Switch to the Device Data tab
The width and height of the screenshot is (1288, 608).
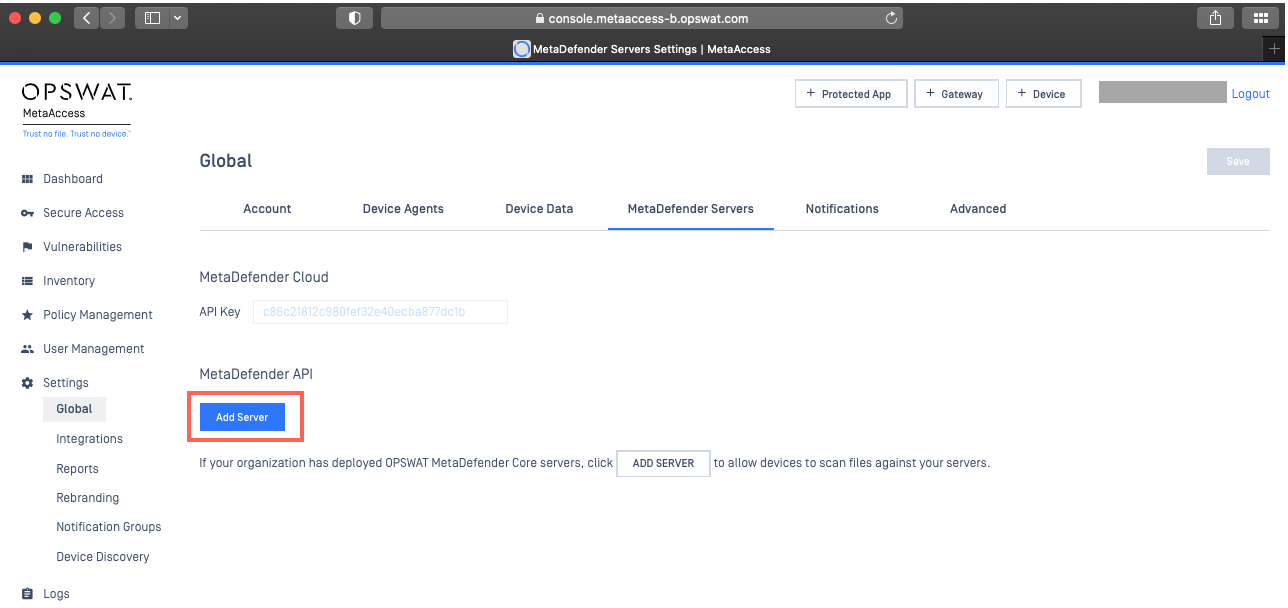(x=539, y=209)
